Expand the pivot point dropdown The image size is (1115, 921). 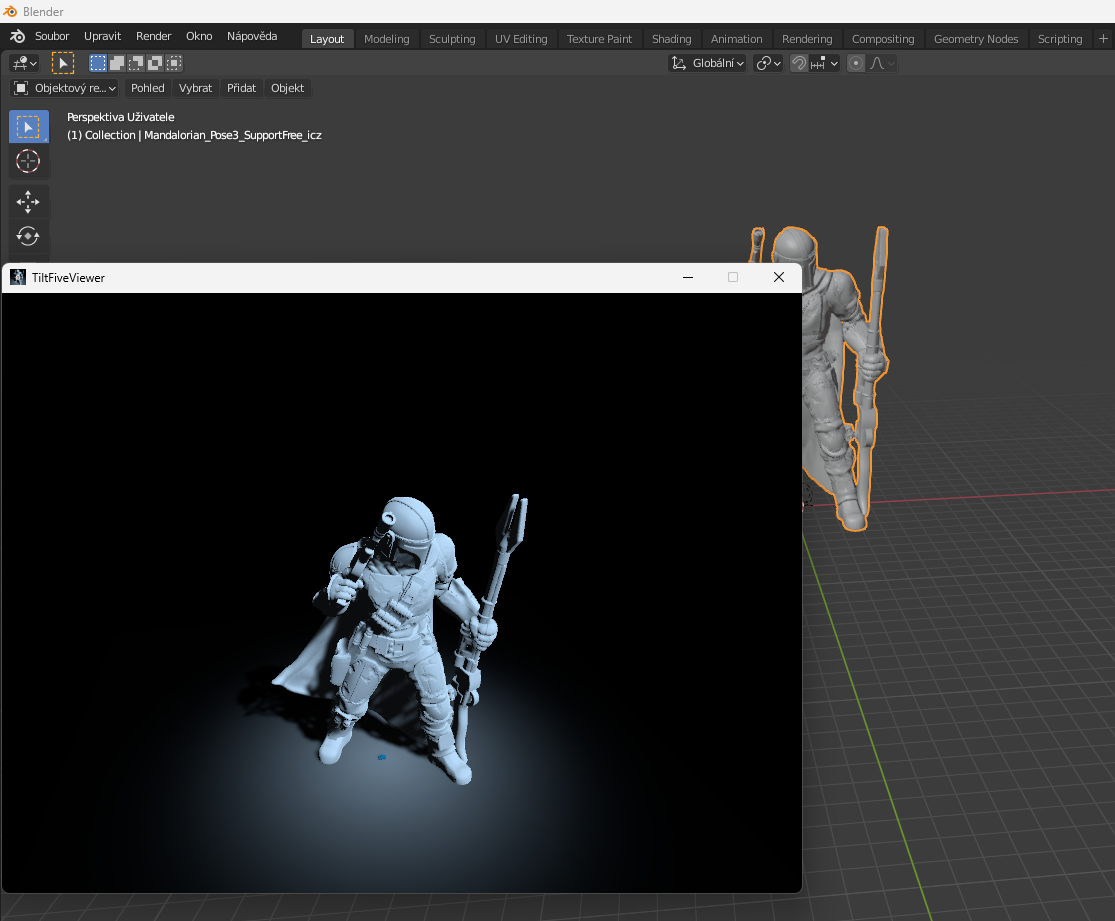click(768, 63)
